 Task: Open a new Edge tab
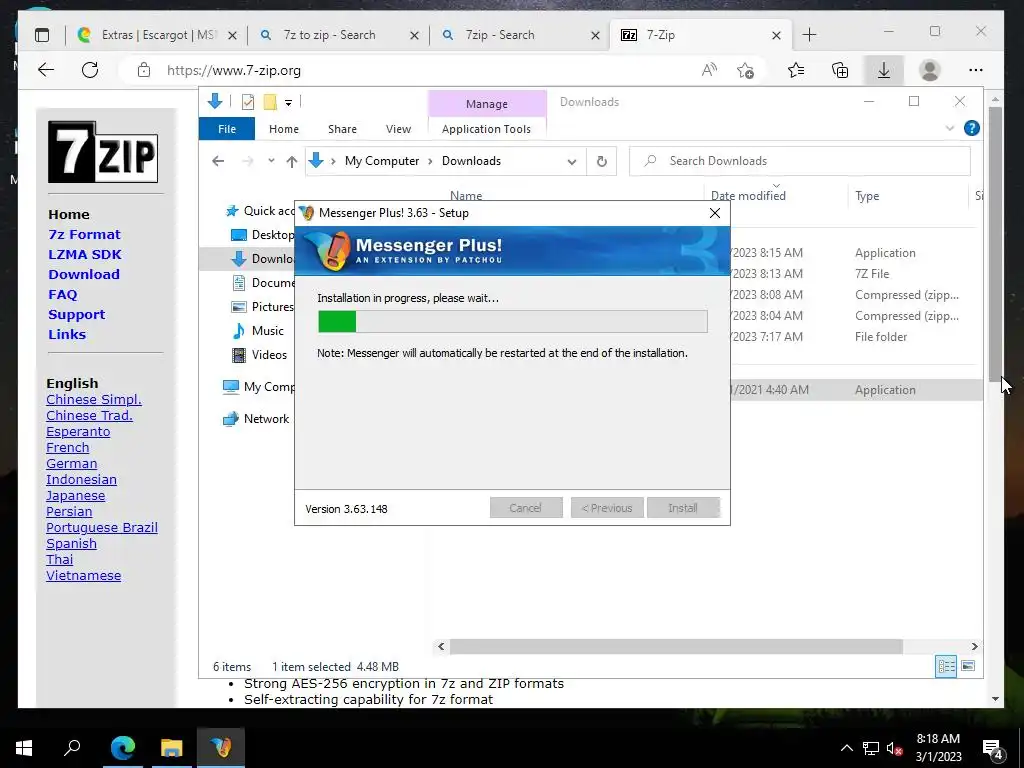tap(809, 35)
